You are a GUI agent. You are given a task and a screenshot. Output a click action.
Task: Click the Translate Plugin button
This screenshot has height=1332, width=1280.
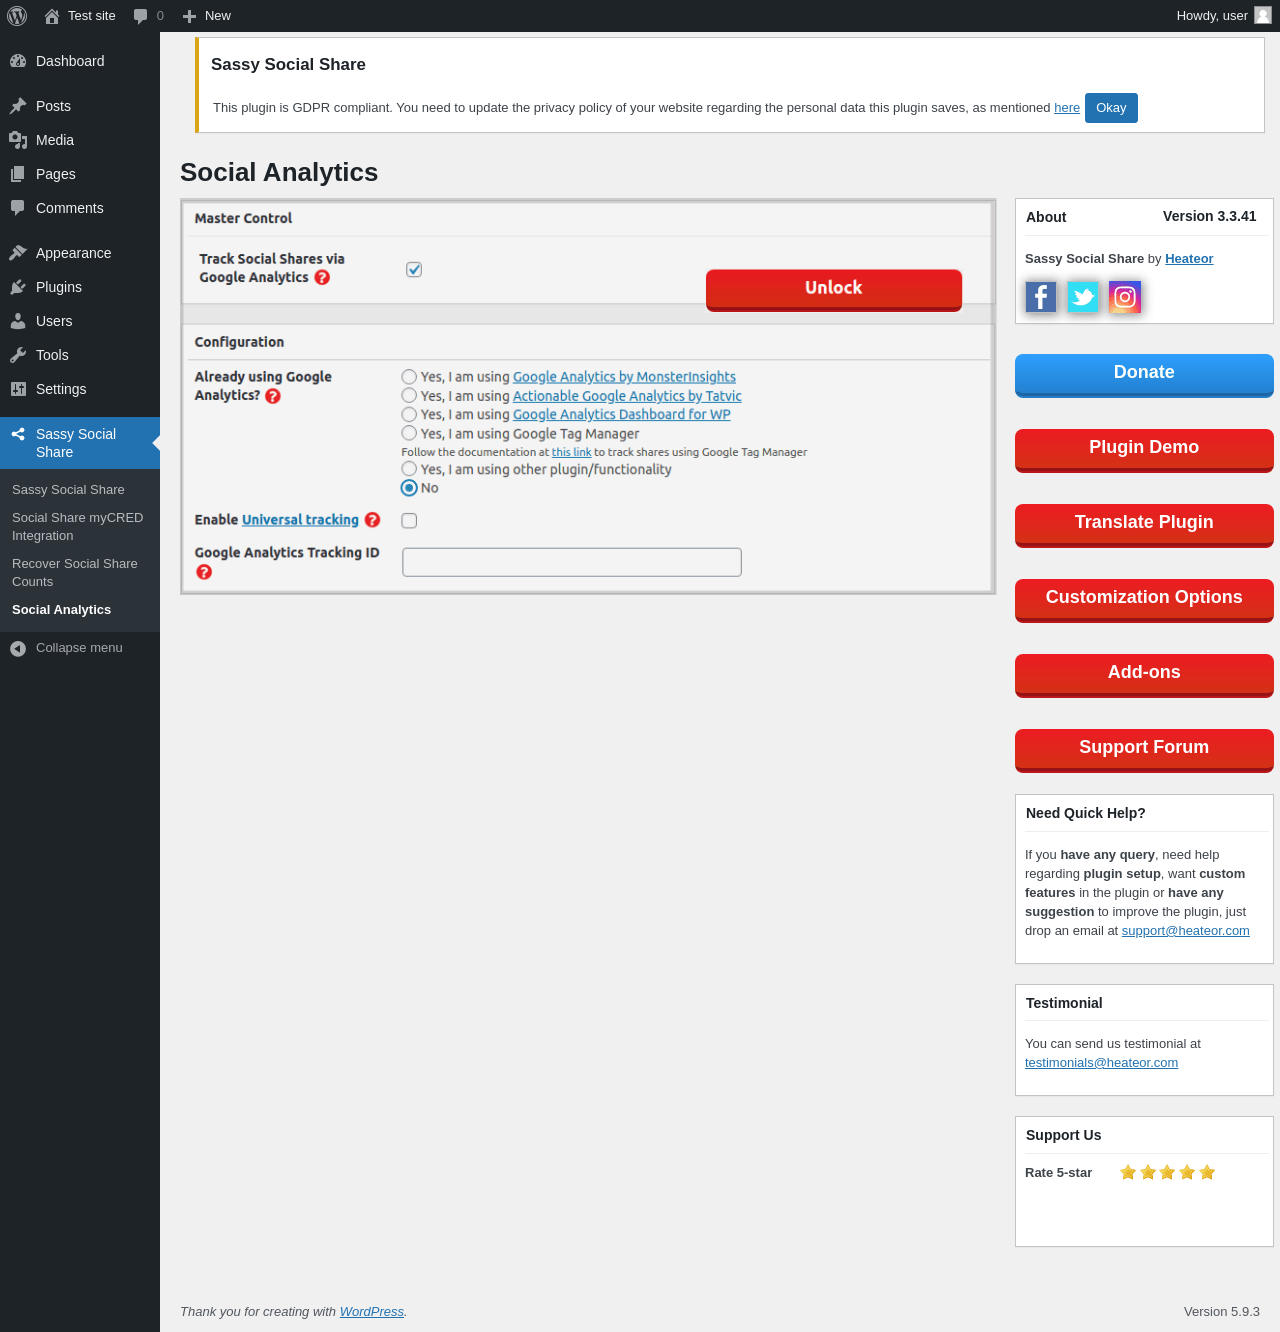point(1144,525)
